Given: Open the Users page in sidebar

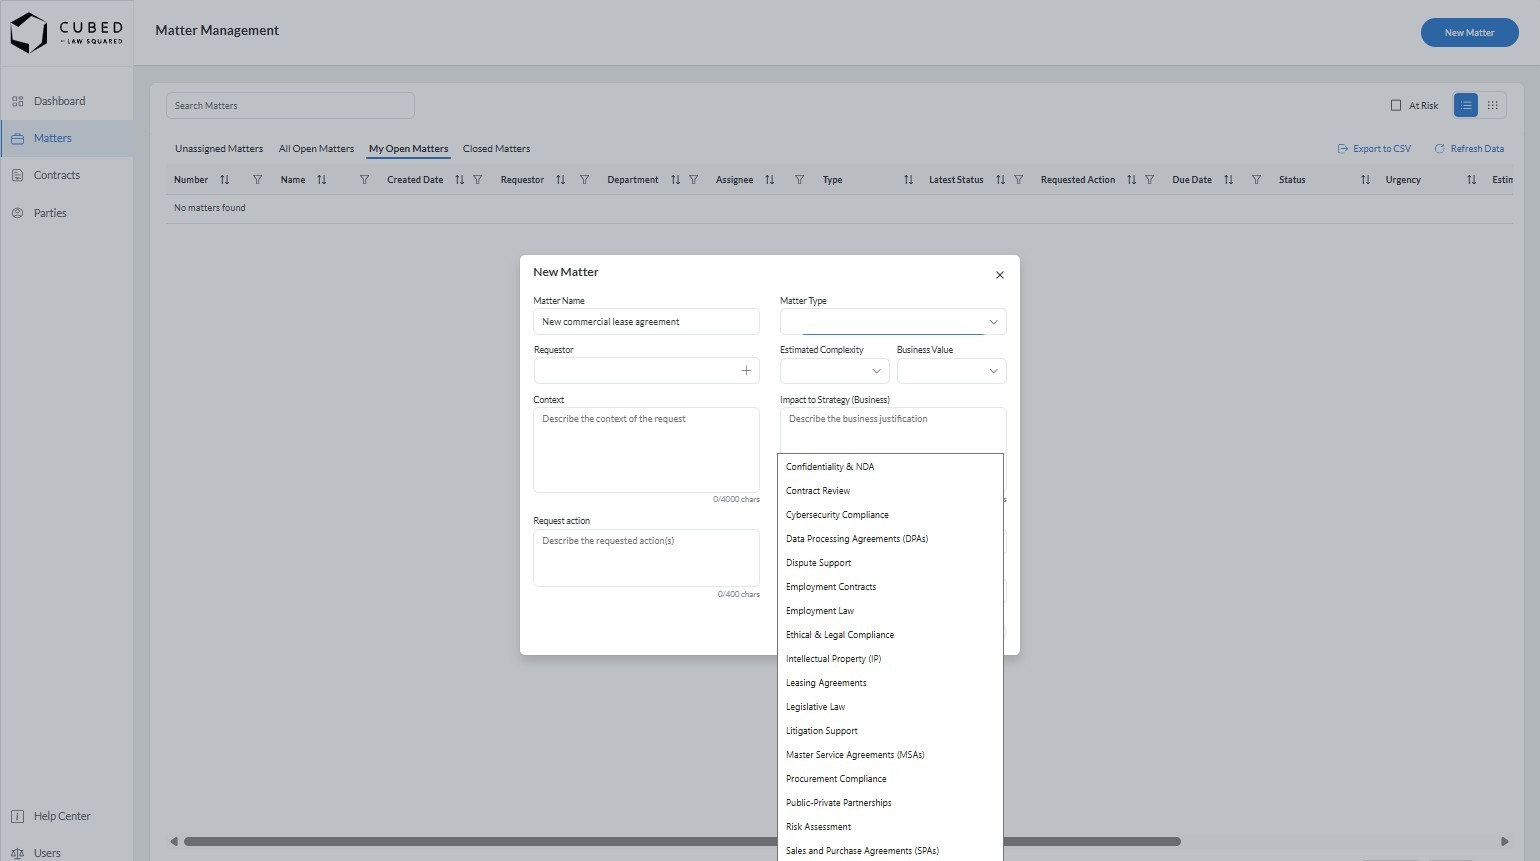Looking at the screenshot, I should [66, 853].
